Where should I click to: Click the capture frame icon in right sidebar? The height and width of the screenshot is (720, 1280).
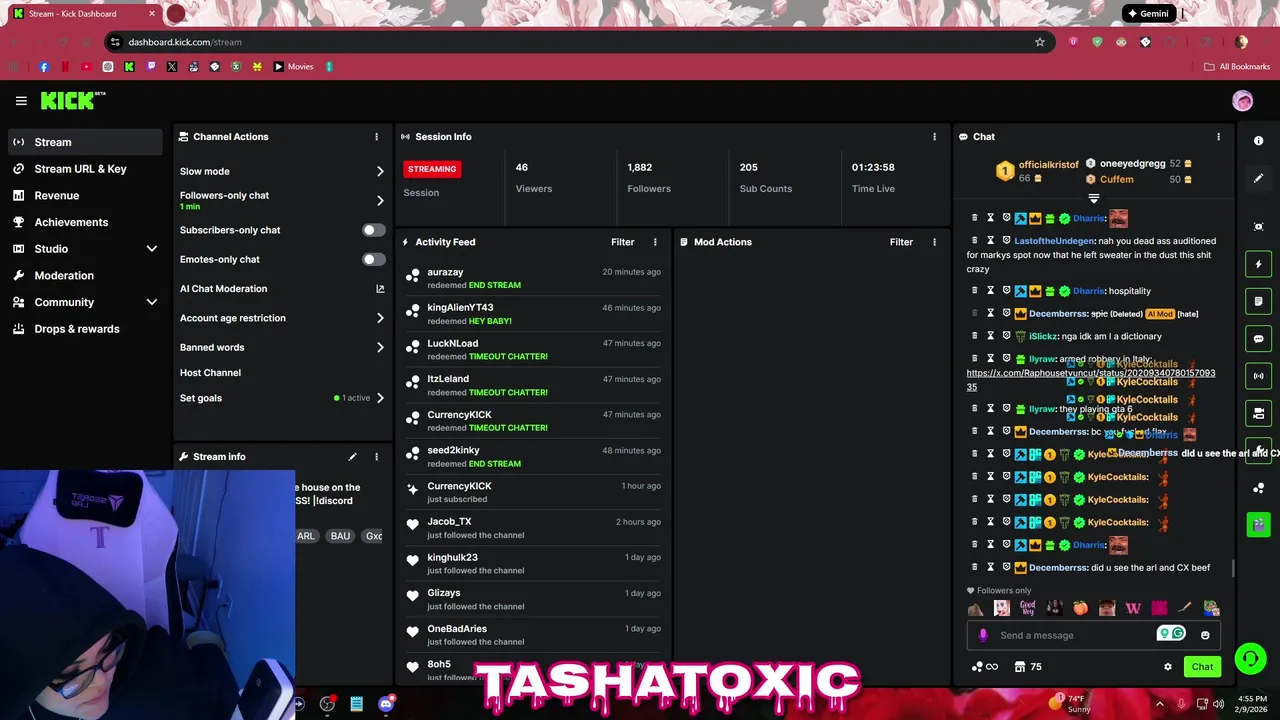point(1258,227)
